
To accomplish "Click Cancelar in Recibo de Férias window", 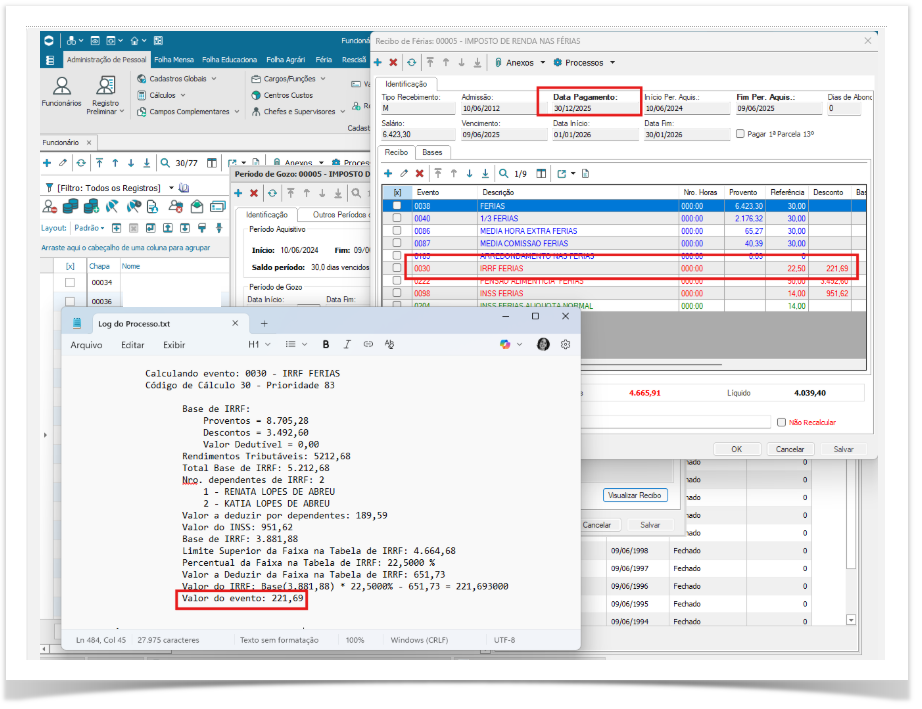I will pos(790,449).
